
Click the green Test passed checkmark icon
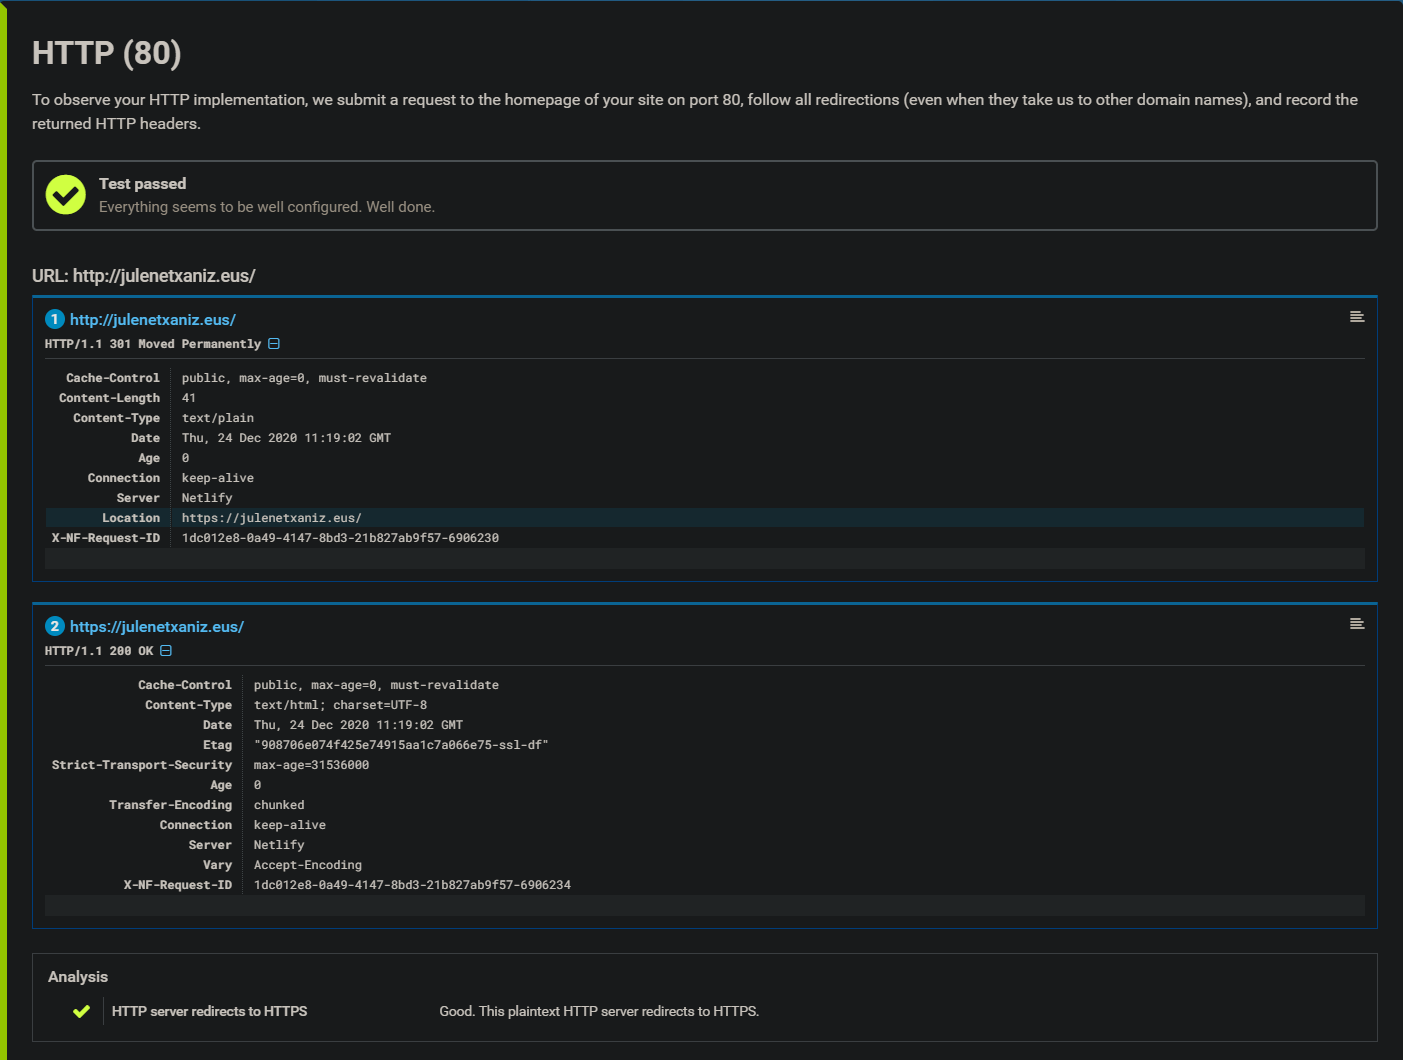point(65,195)
